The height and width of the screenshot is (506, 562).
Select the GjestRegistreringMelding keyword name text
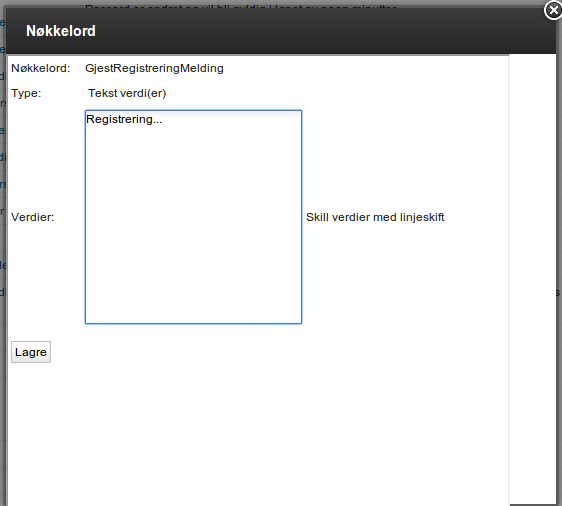click(x=154, y=68)
